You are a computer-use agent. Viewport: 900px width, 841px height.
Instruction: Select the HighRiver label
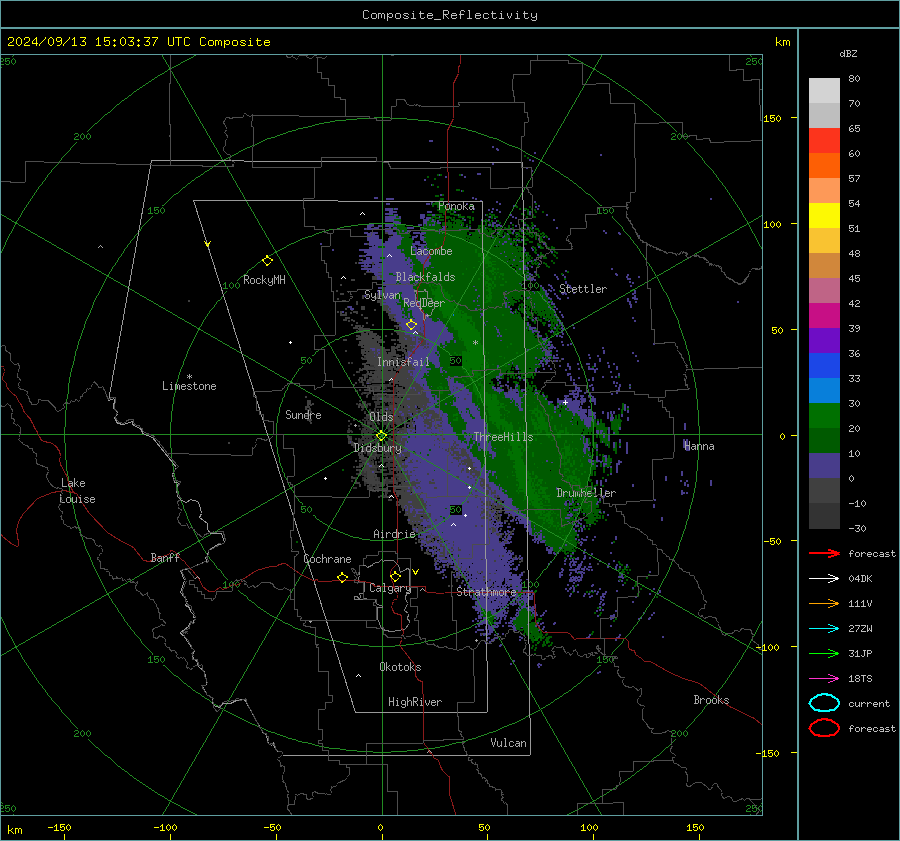(x=415, y=702)
